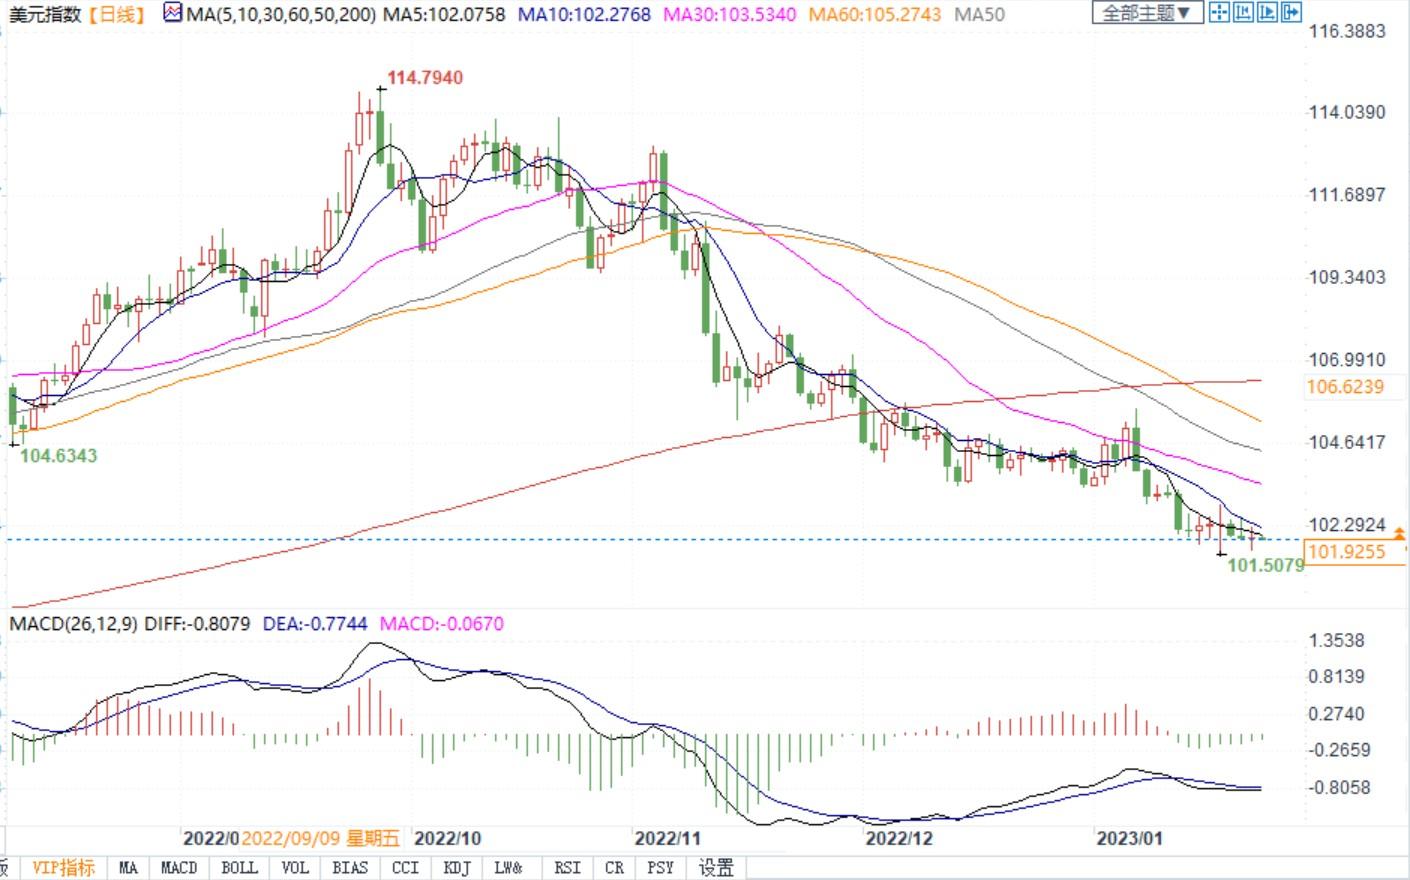Click the MACD(26,12,9) parameters label
This screenshot has height=880, width=1410.
73,624
